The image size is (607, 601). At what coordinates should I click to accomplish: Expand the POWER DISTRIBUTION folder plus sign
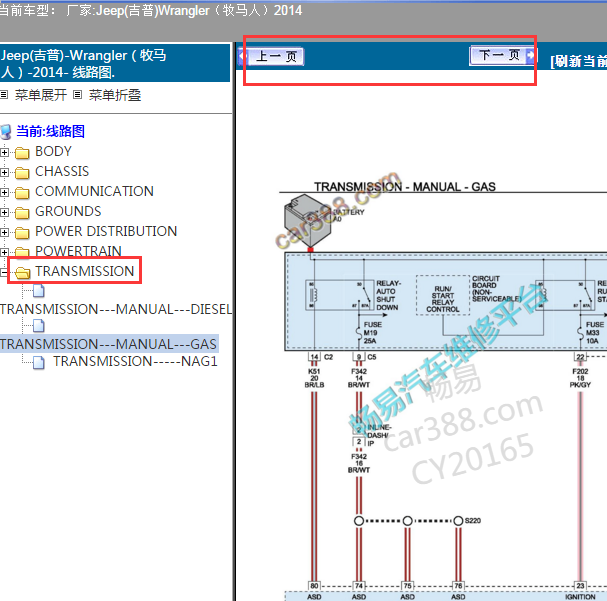4,233
